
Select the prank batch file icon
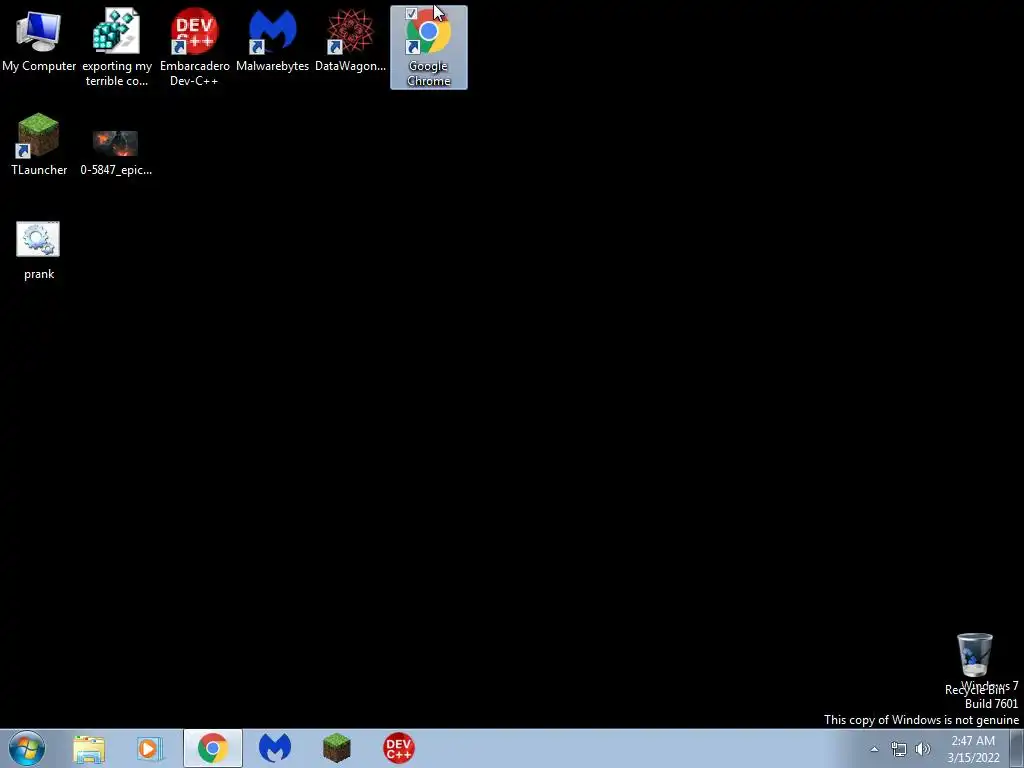39,251
